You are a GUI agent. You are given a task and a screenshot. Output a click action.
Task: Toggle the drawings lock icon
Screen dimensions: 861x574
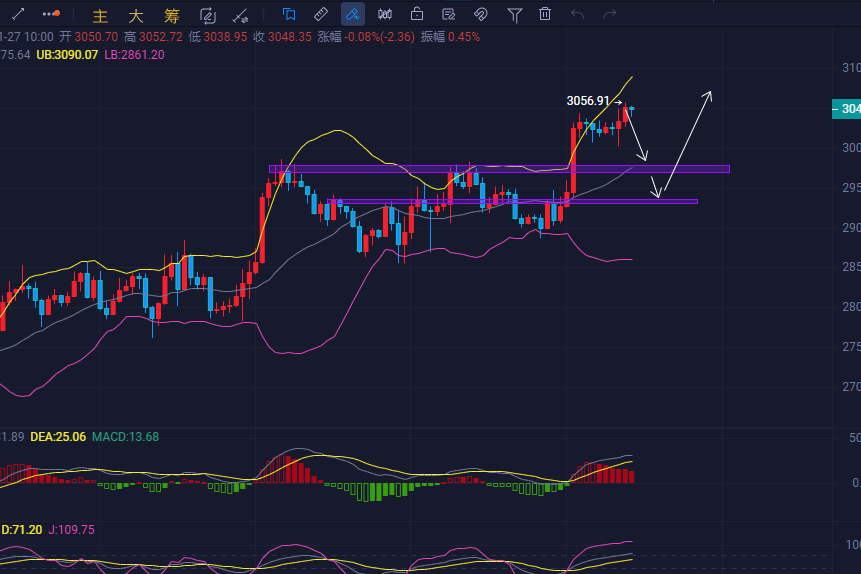[417, 14]
